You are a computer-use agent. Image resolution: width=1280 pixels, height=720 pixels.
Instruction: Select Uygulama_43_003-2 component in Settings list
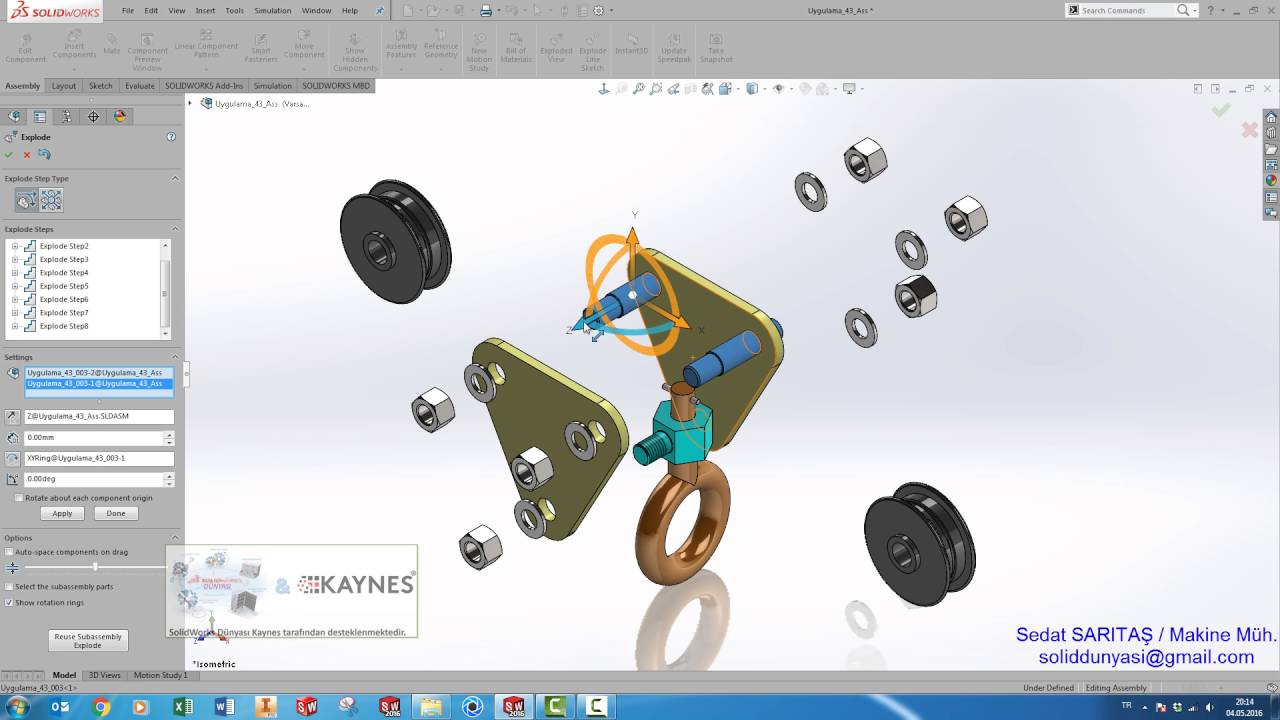[x=99, y=372]
